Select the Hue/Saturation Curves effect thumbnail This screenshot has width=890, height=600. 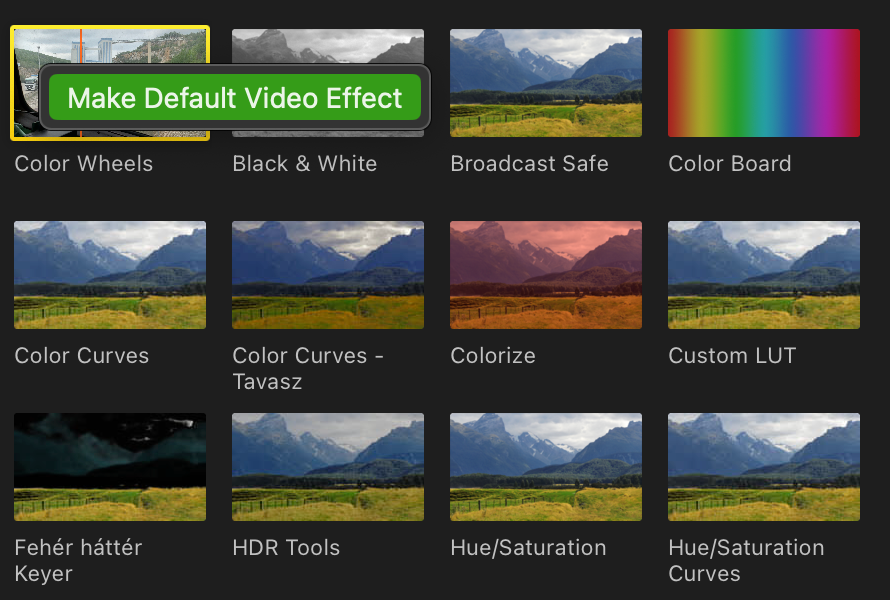(763, 467)
